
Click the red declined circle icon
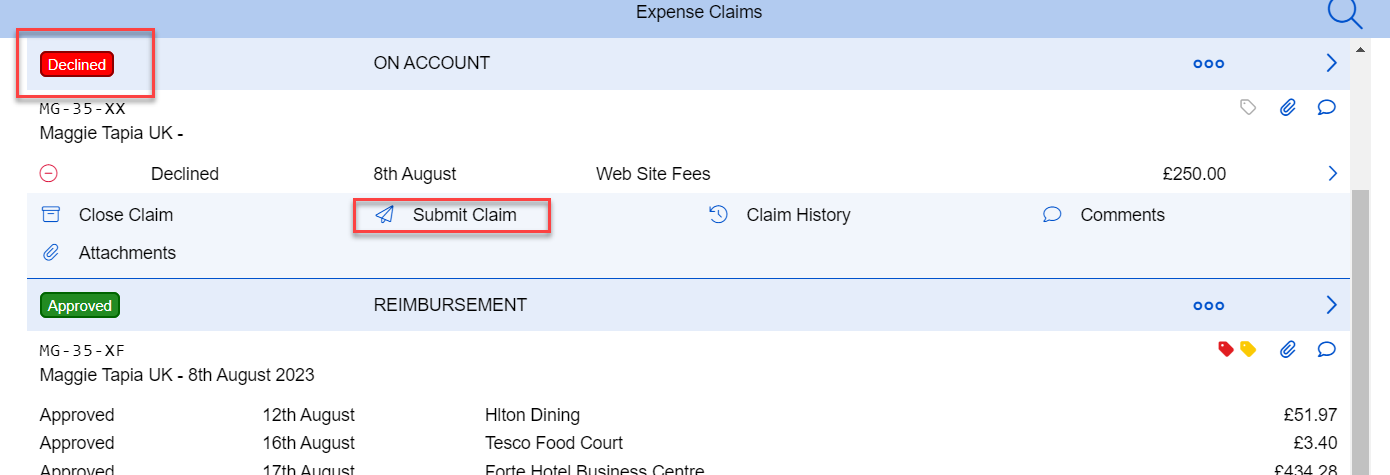(x=48, y=173)
